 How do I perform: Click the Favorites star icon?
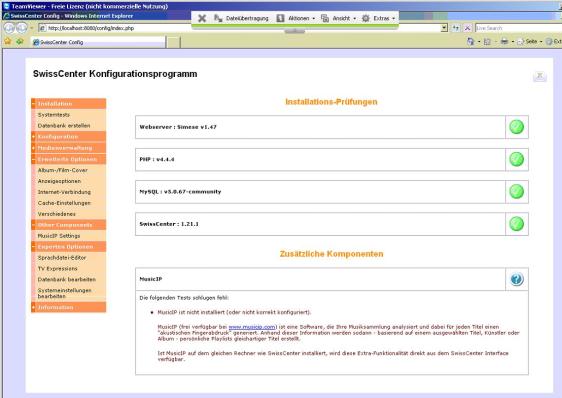[8, 42]
